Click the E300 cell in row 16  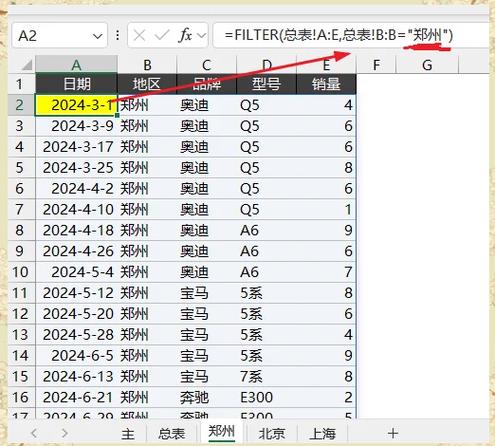(x=266, y=397)
